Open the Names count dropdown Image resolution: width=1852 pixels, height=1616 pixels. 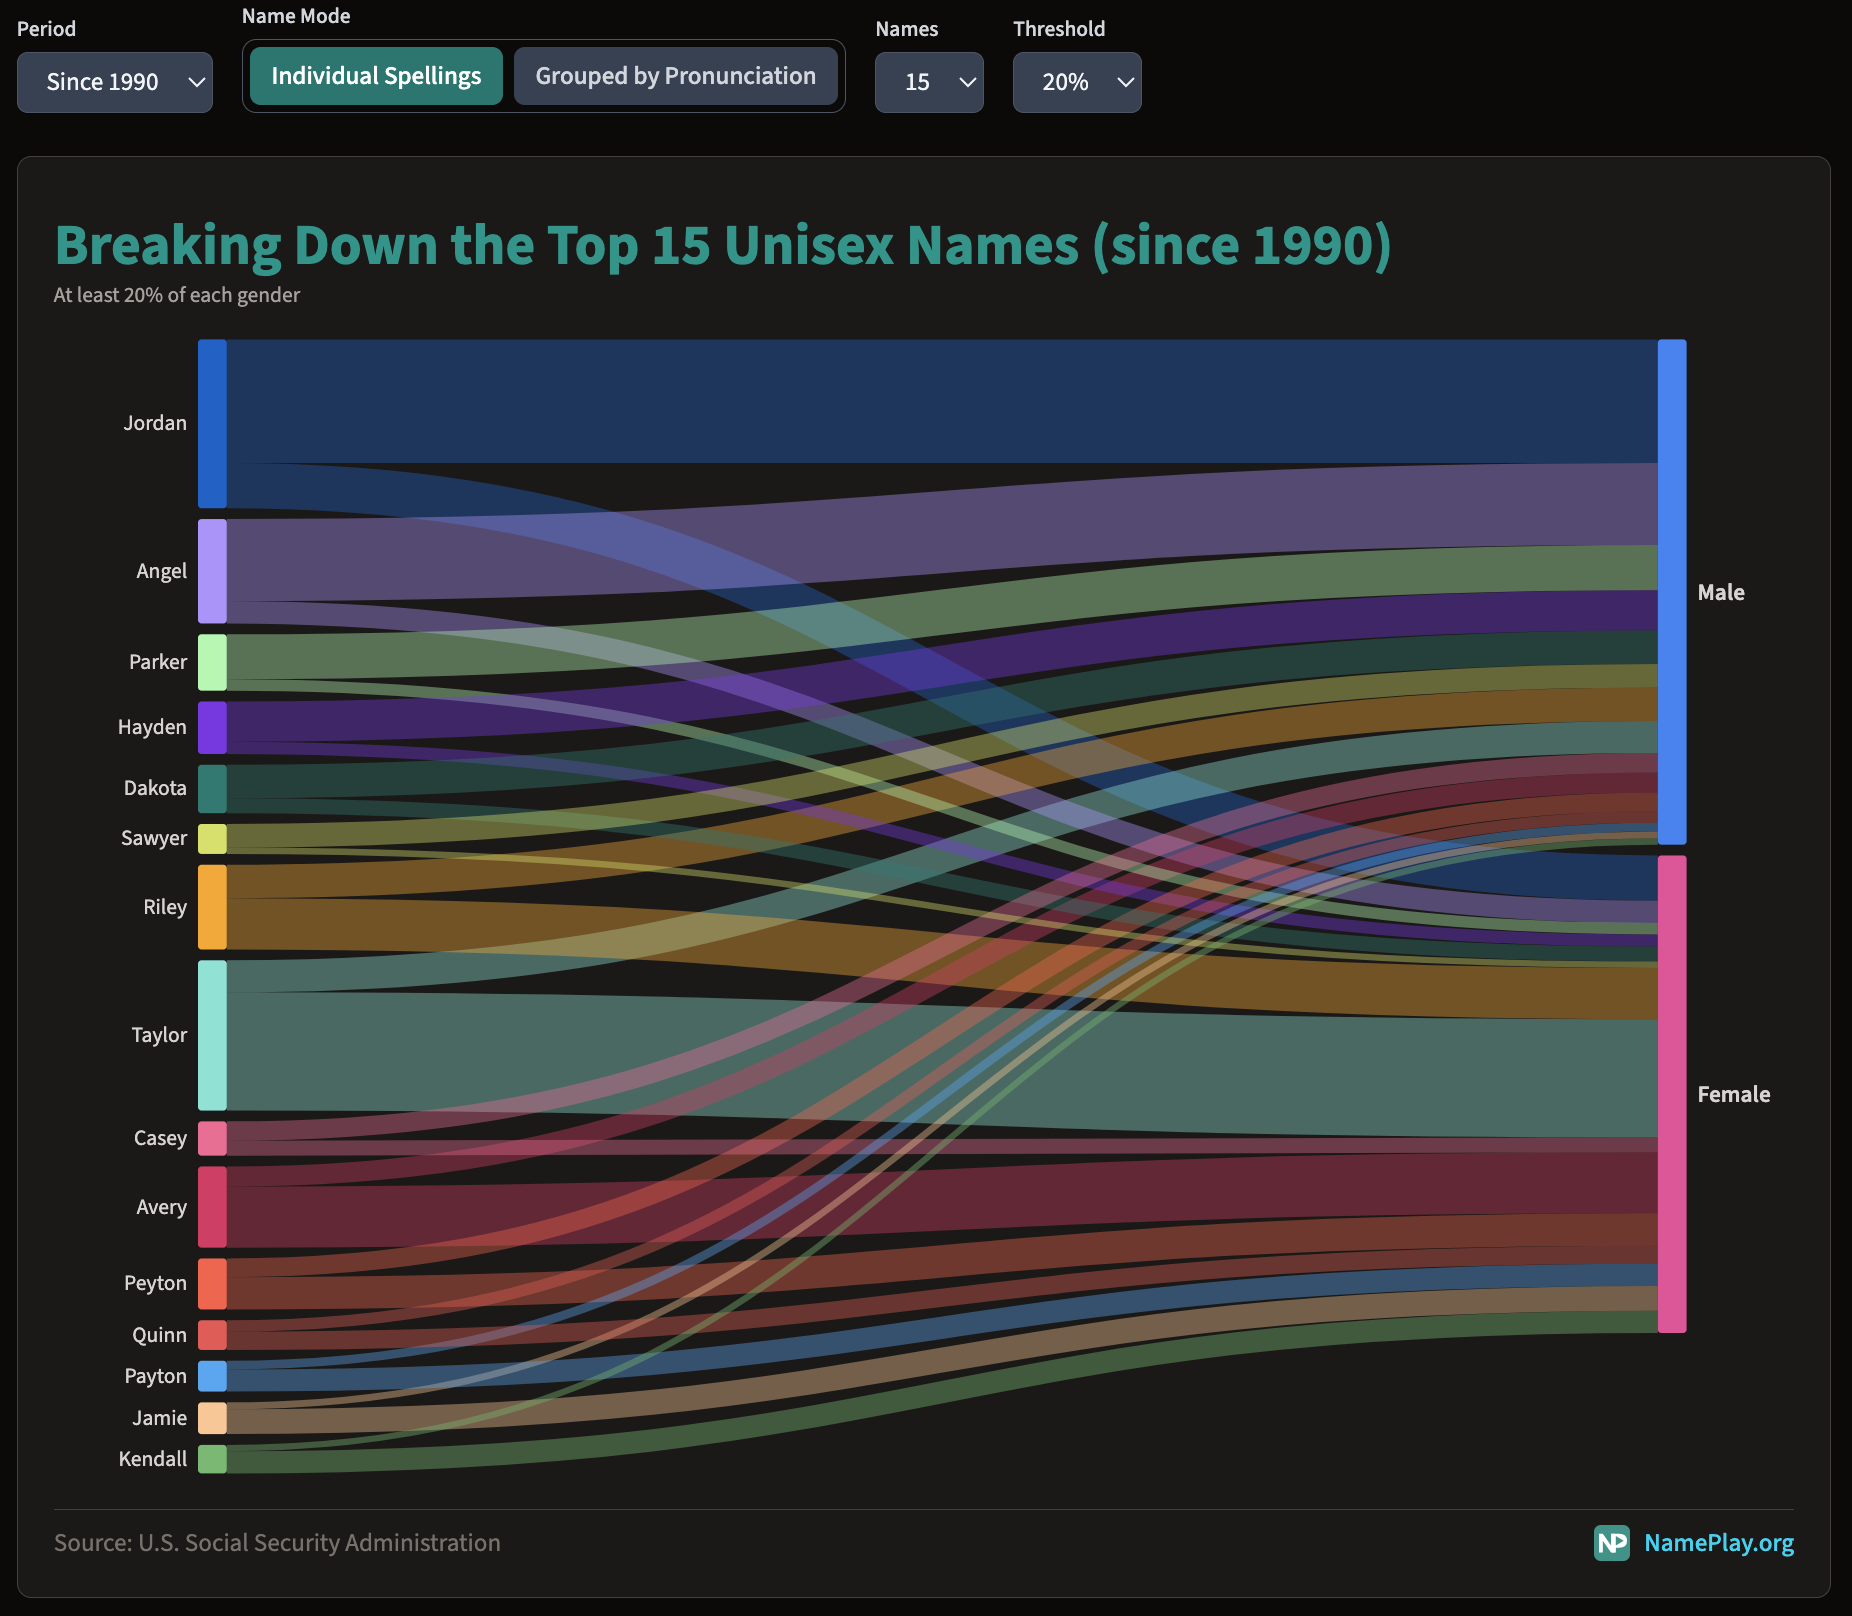click(928, 82)
